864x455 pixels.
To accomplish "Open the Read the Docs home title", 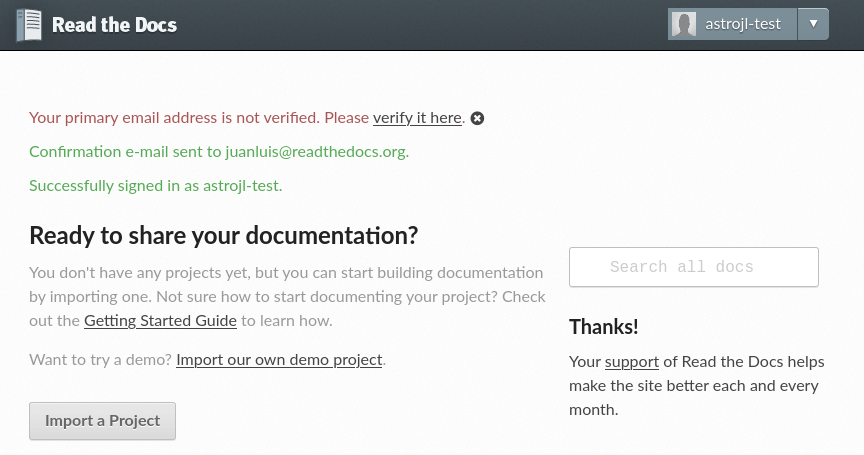I will pos(114,25).
